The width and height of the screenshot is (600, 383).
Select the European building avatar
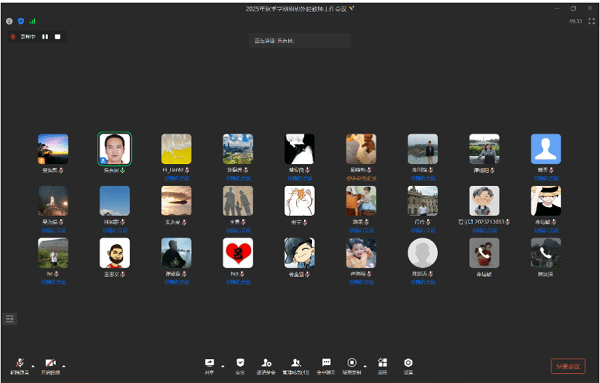click(x=423, y=201)
